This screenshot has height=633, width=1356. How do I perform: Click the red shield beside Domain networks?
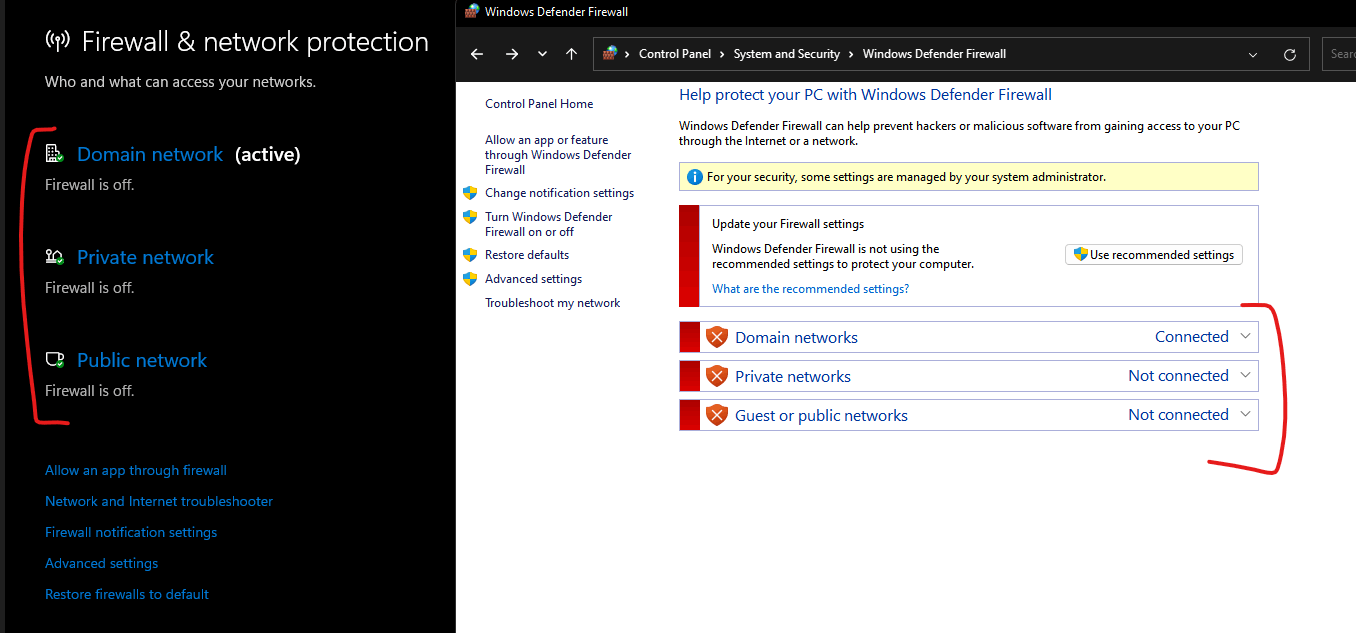point(716,337)
